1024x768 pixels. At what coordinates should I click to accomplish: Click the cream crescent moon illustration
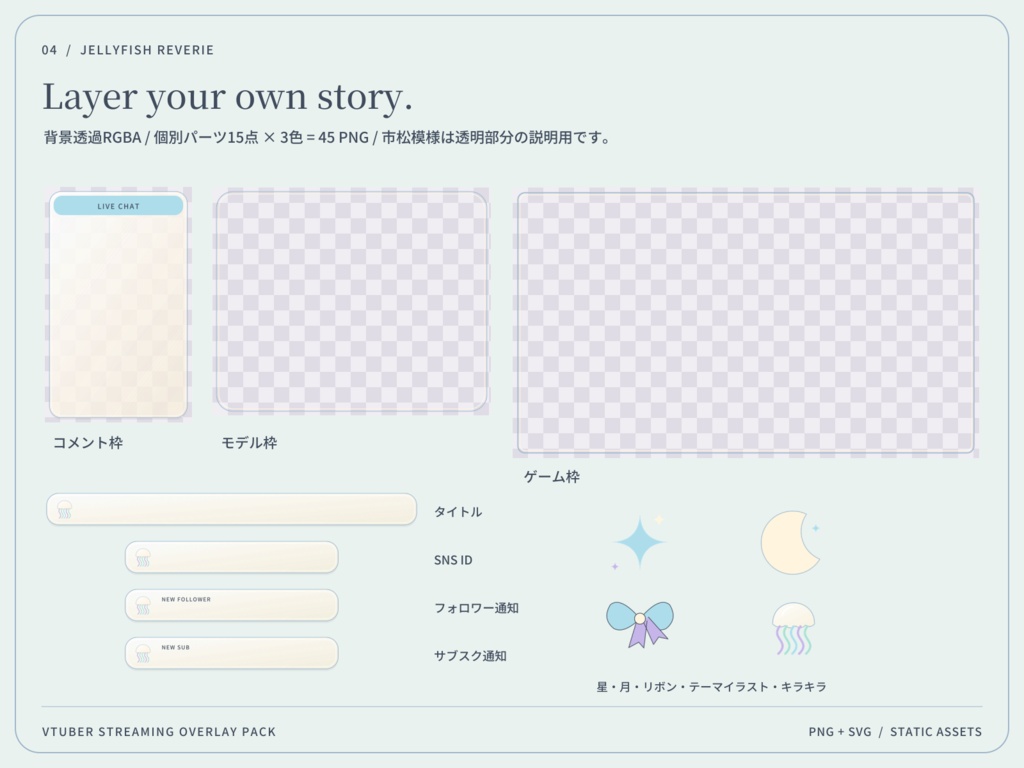790,543
